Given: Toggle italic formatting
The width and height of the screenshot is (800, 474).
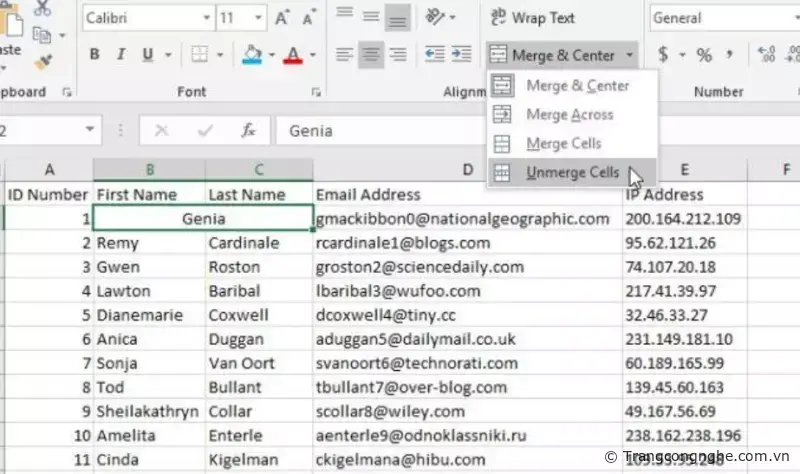Looking at the screenshot, I should [x=121, y=55].
